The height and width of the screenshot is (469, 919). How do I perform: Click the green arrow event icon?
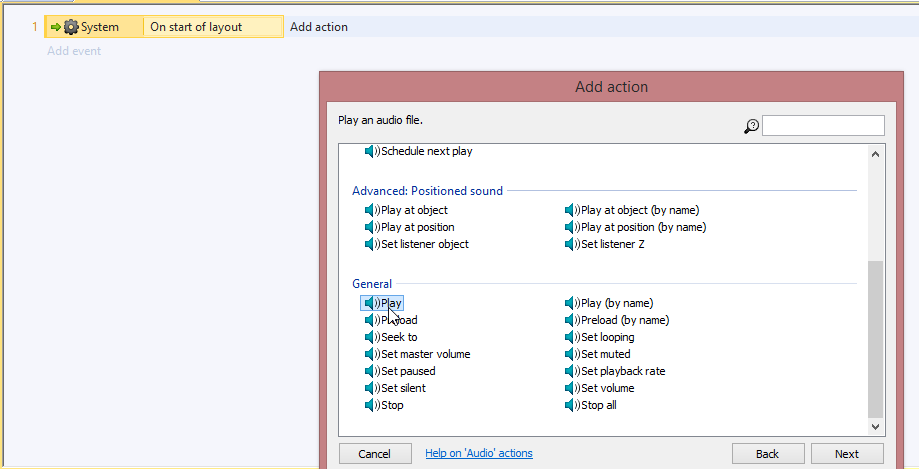point(56,27)
